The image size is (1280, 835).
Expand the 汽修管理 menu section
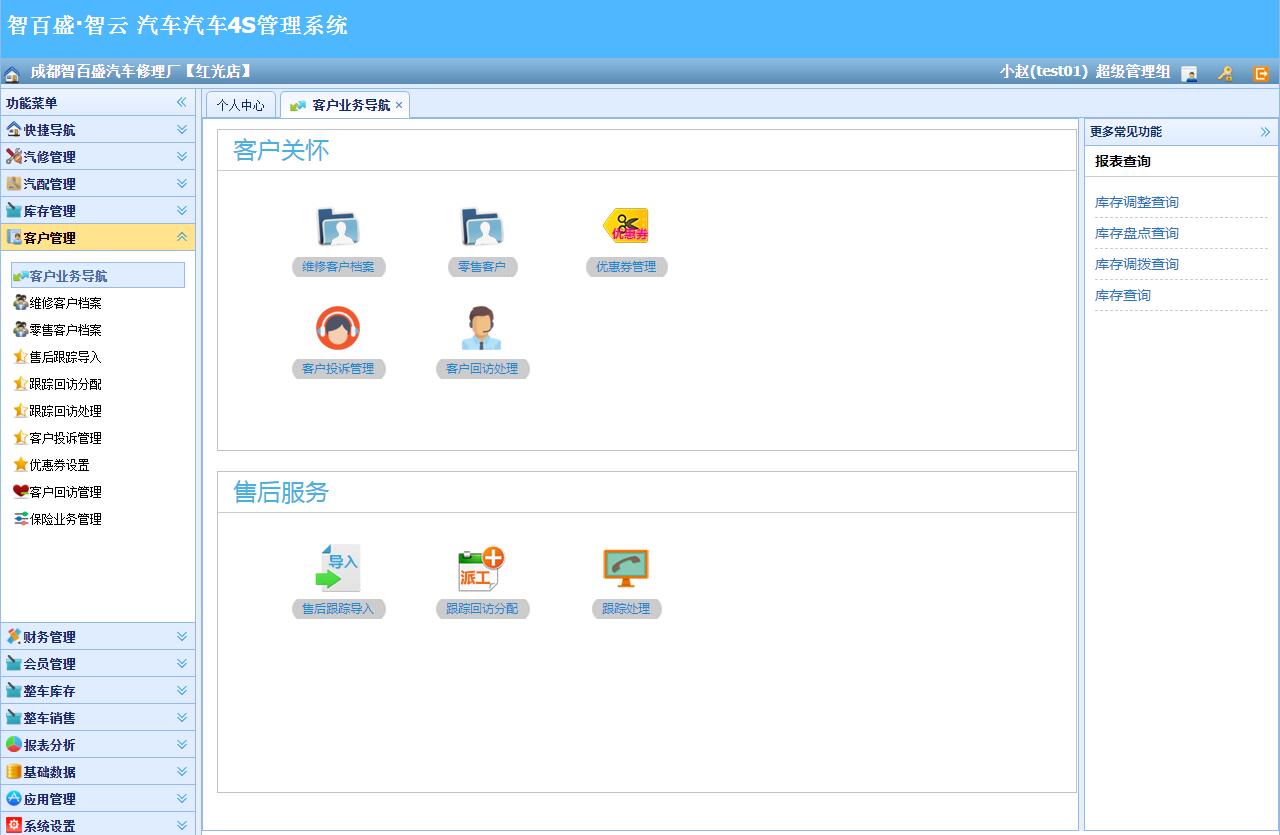pos(98,157)
